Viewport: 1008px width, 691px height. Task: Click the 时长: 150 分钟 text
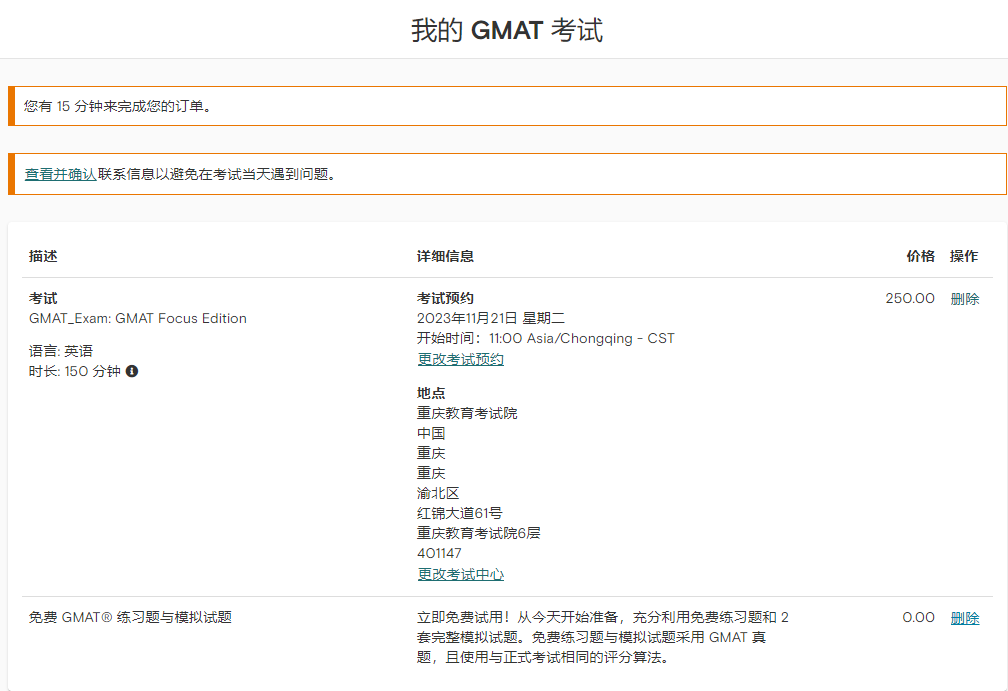[x=75, y=371]
